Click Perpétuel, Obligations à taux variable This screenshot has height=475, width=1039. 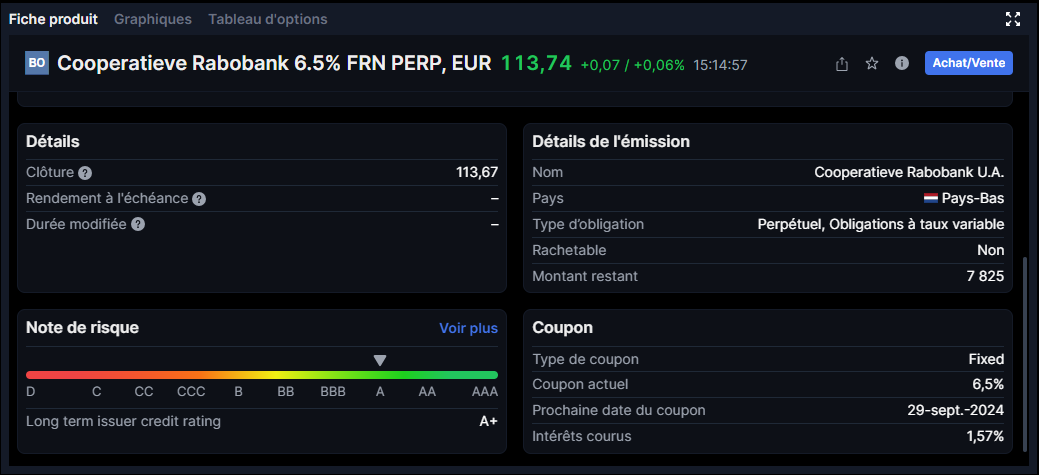tap(881, 225)
